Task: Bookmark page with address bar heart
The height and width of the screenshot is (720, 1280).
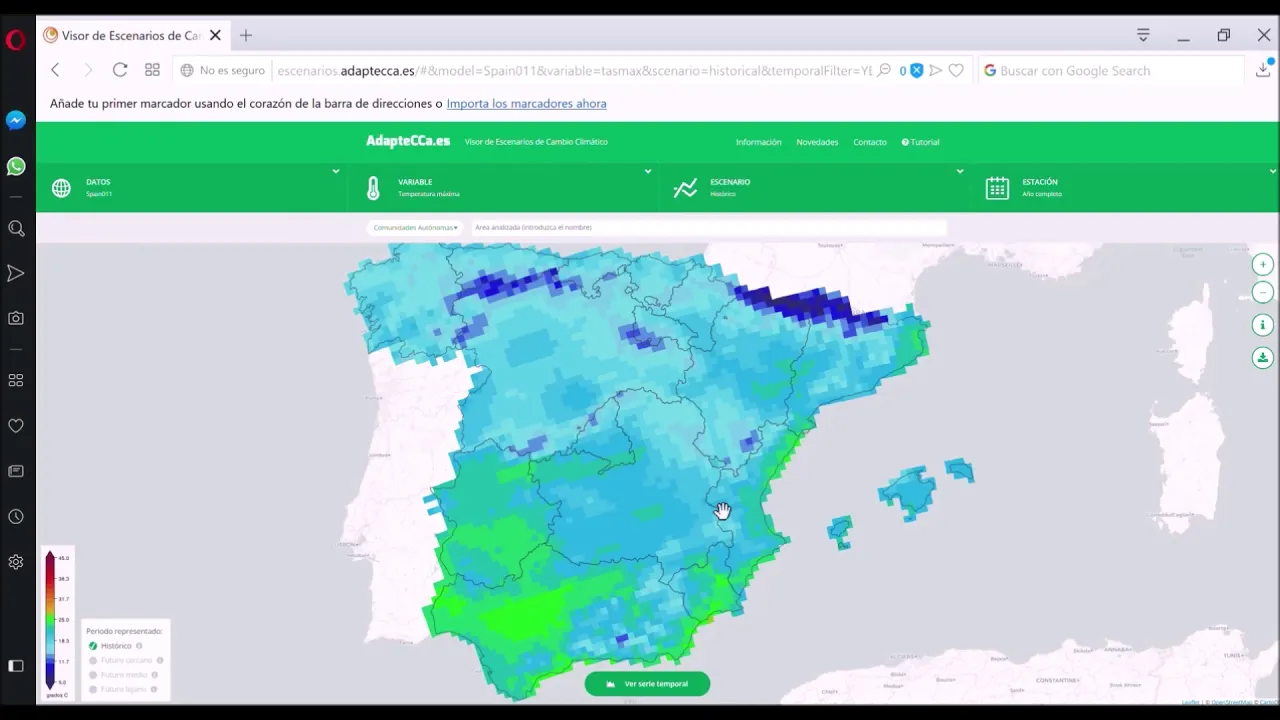Action: [x=956, y=70]
